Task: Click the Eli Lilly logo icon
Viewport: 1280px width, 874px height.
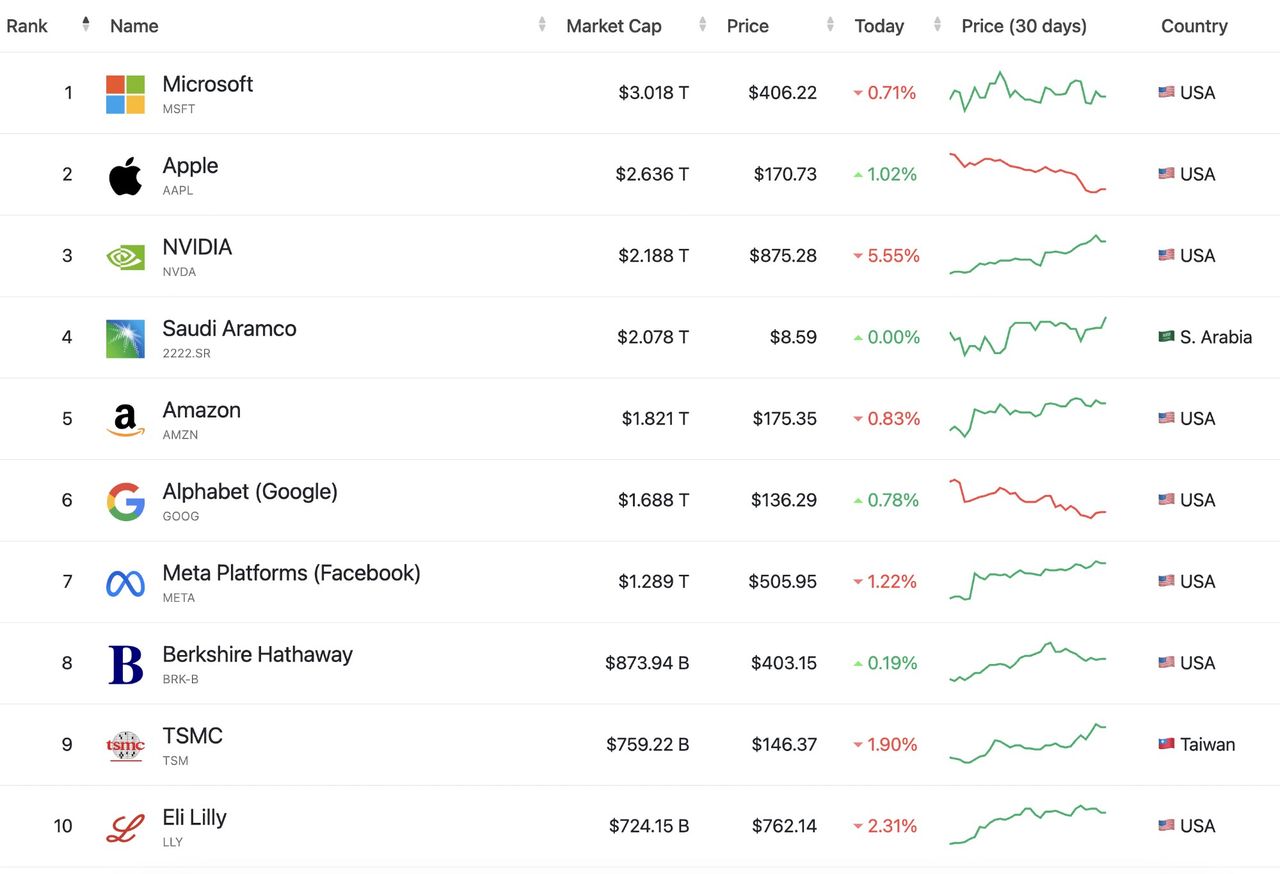Action: coord(125,827)
